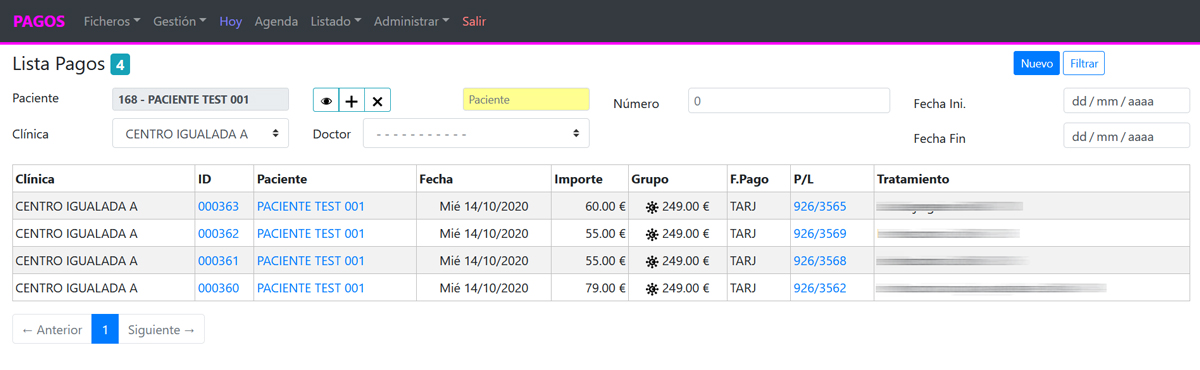The width and height of the screenshot is (1200, 370).
Task: Add patient with the plus icon
Action: pos(352,100)
